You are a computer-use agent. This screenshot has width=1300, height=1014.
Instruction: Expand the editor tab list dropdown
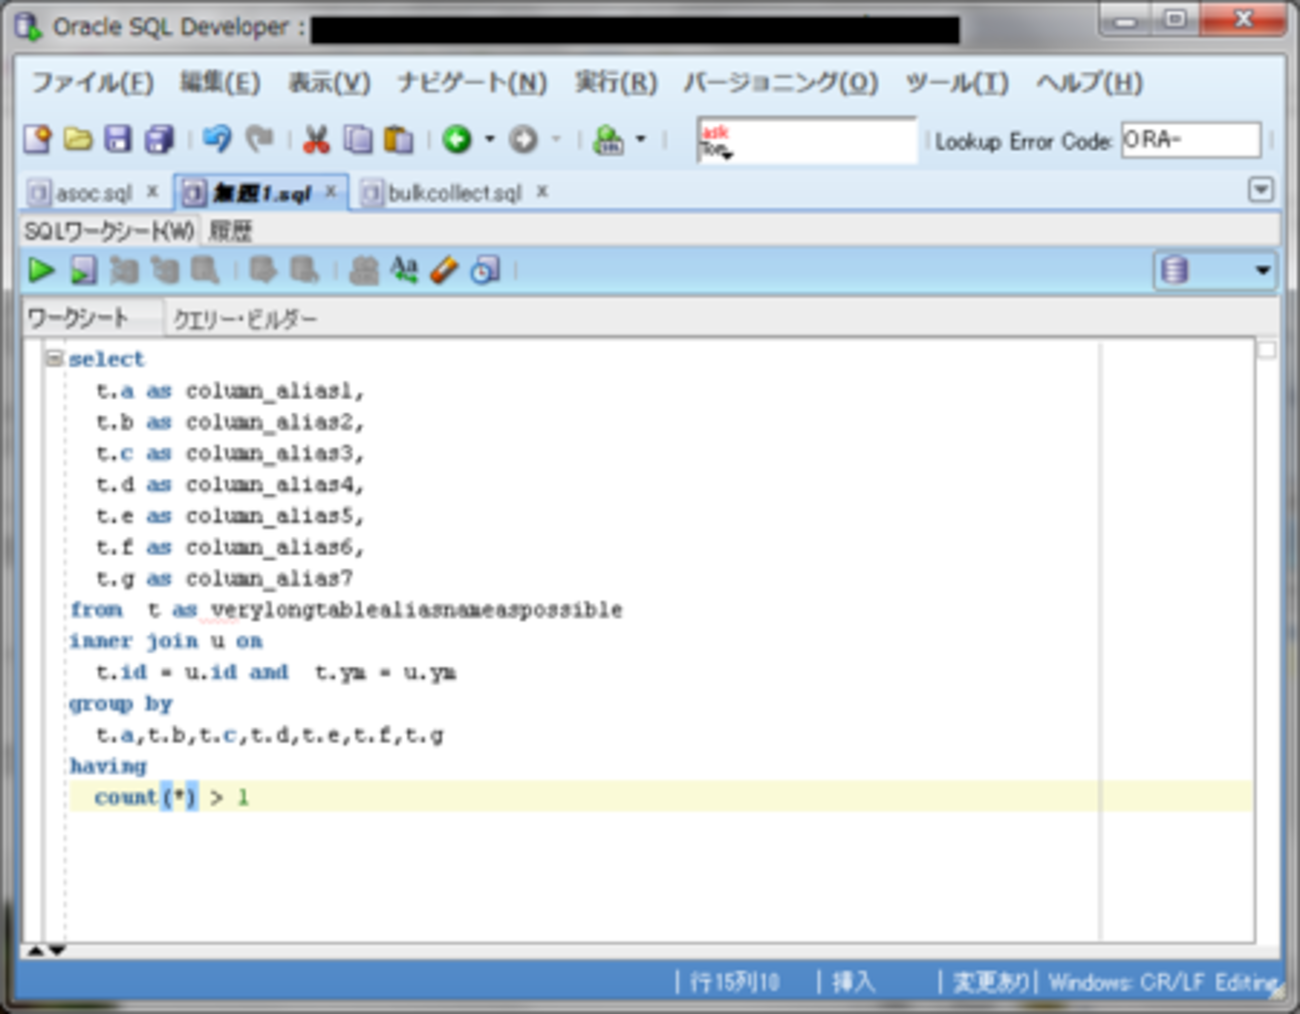[x=1261, y=190]
